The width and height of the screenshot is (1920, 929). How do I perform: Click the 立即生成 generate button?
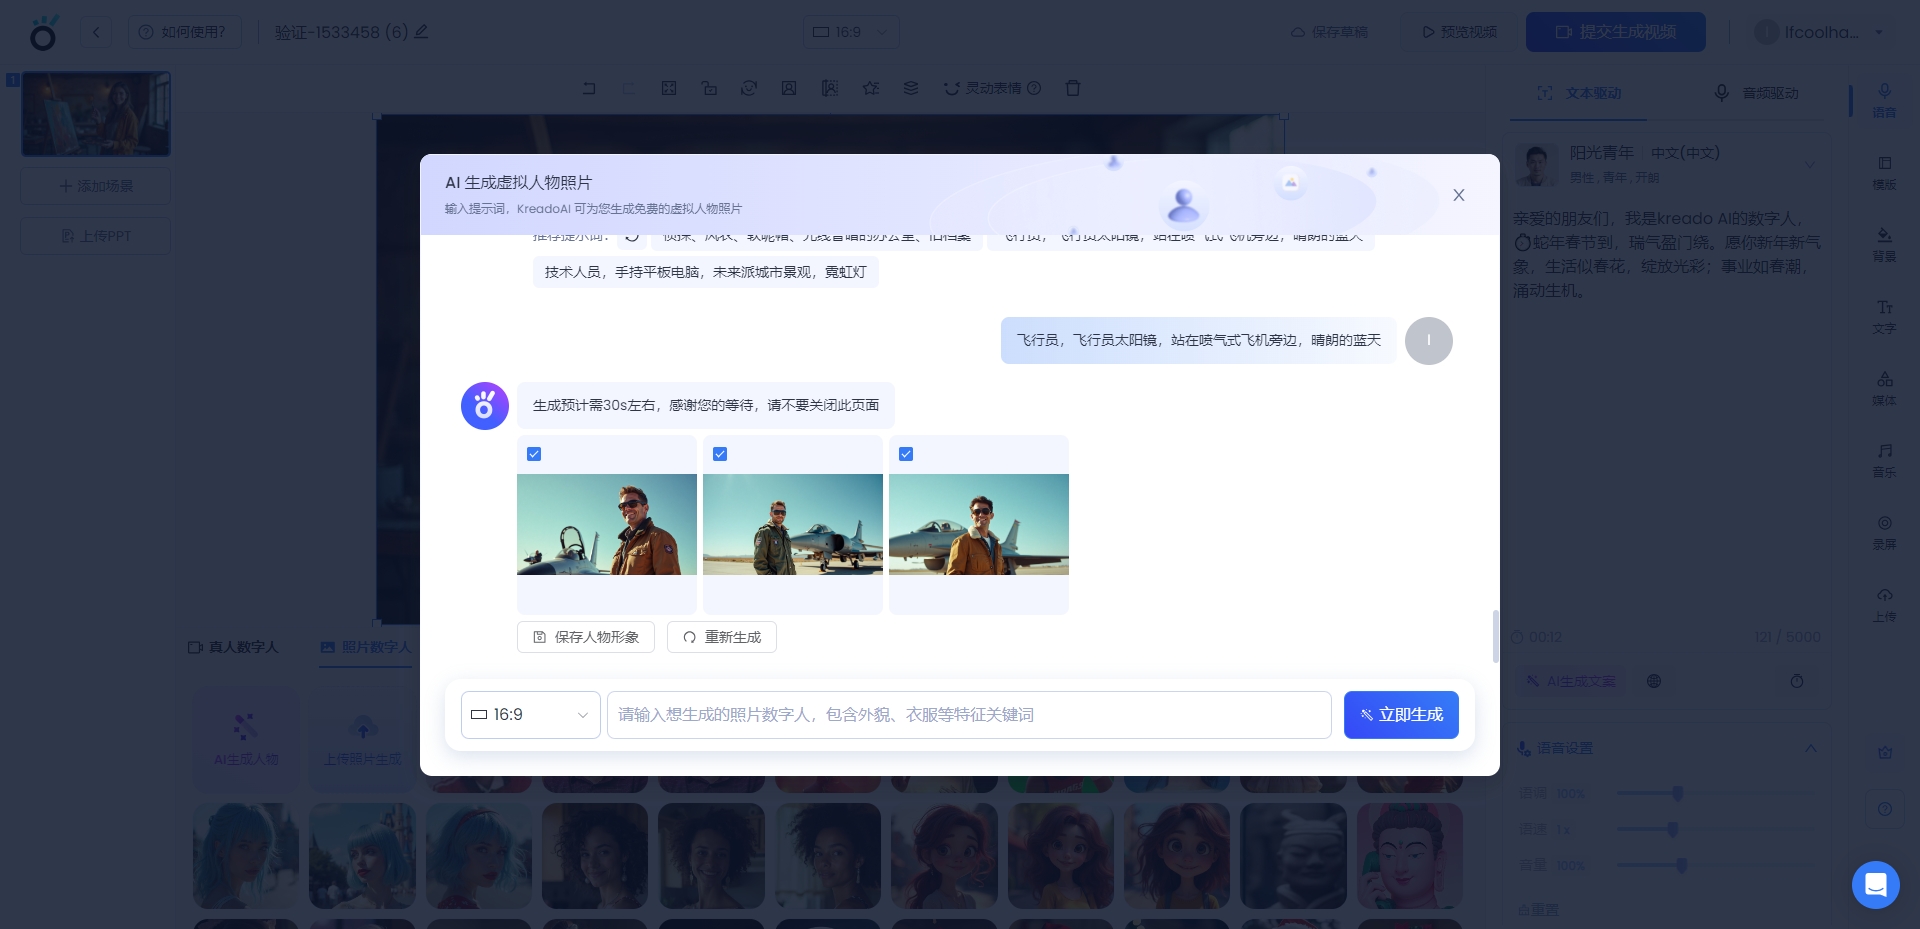[x=1400, y=715]
